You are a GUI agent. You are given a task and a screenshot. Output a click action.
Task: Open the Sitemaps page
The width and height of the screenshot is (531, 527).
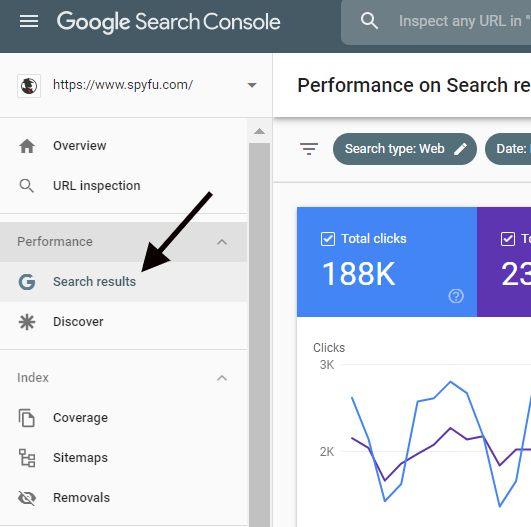(x=124, y=458)
